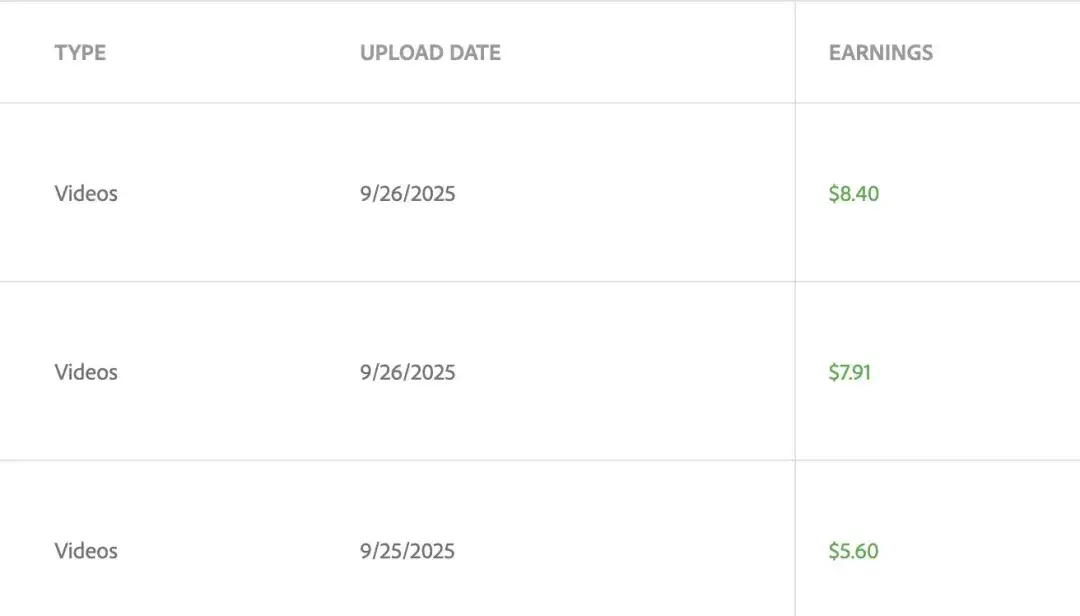1080x616 pixels.
Task: Select the $5.60 earnings value
Action: pos(853,551)
